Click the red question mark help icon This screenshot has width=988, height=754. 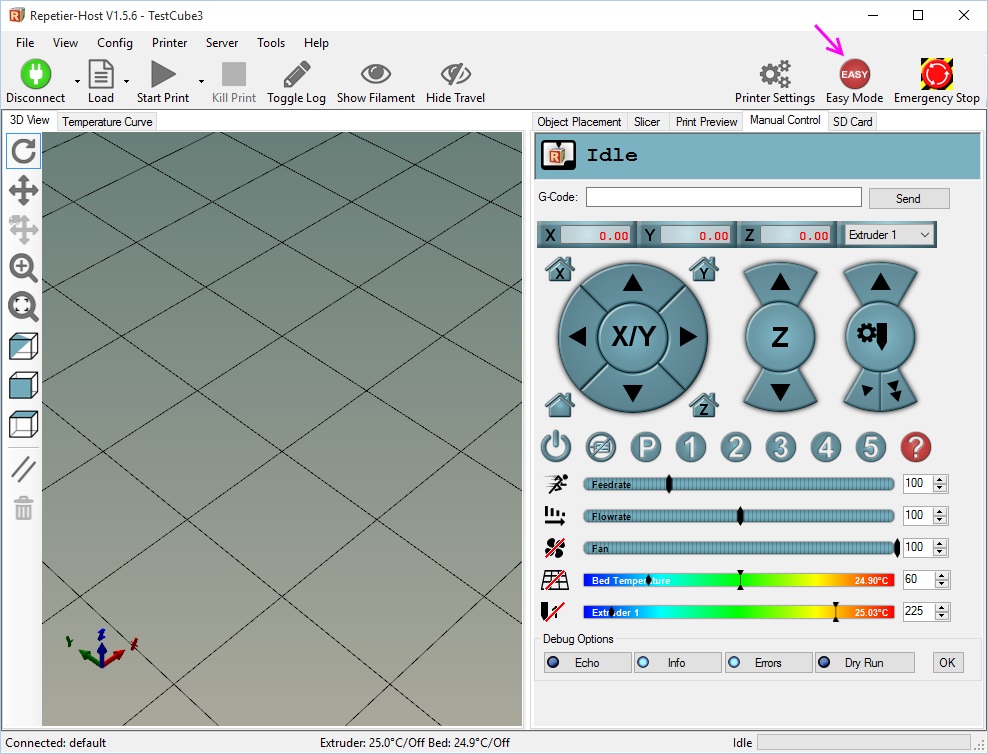916,447
